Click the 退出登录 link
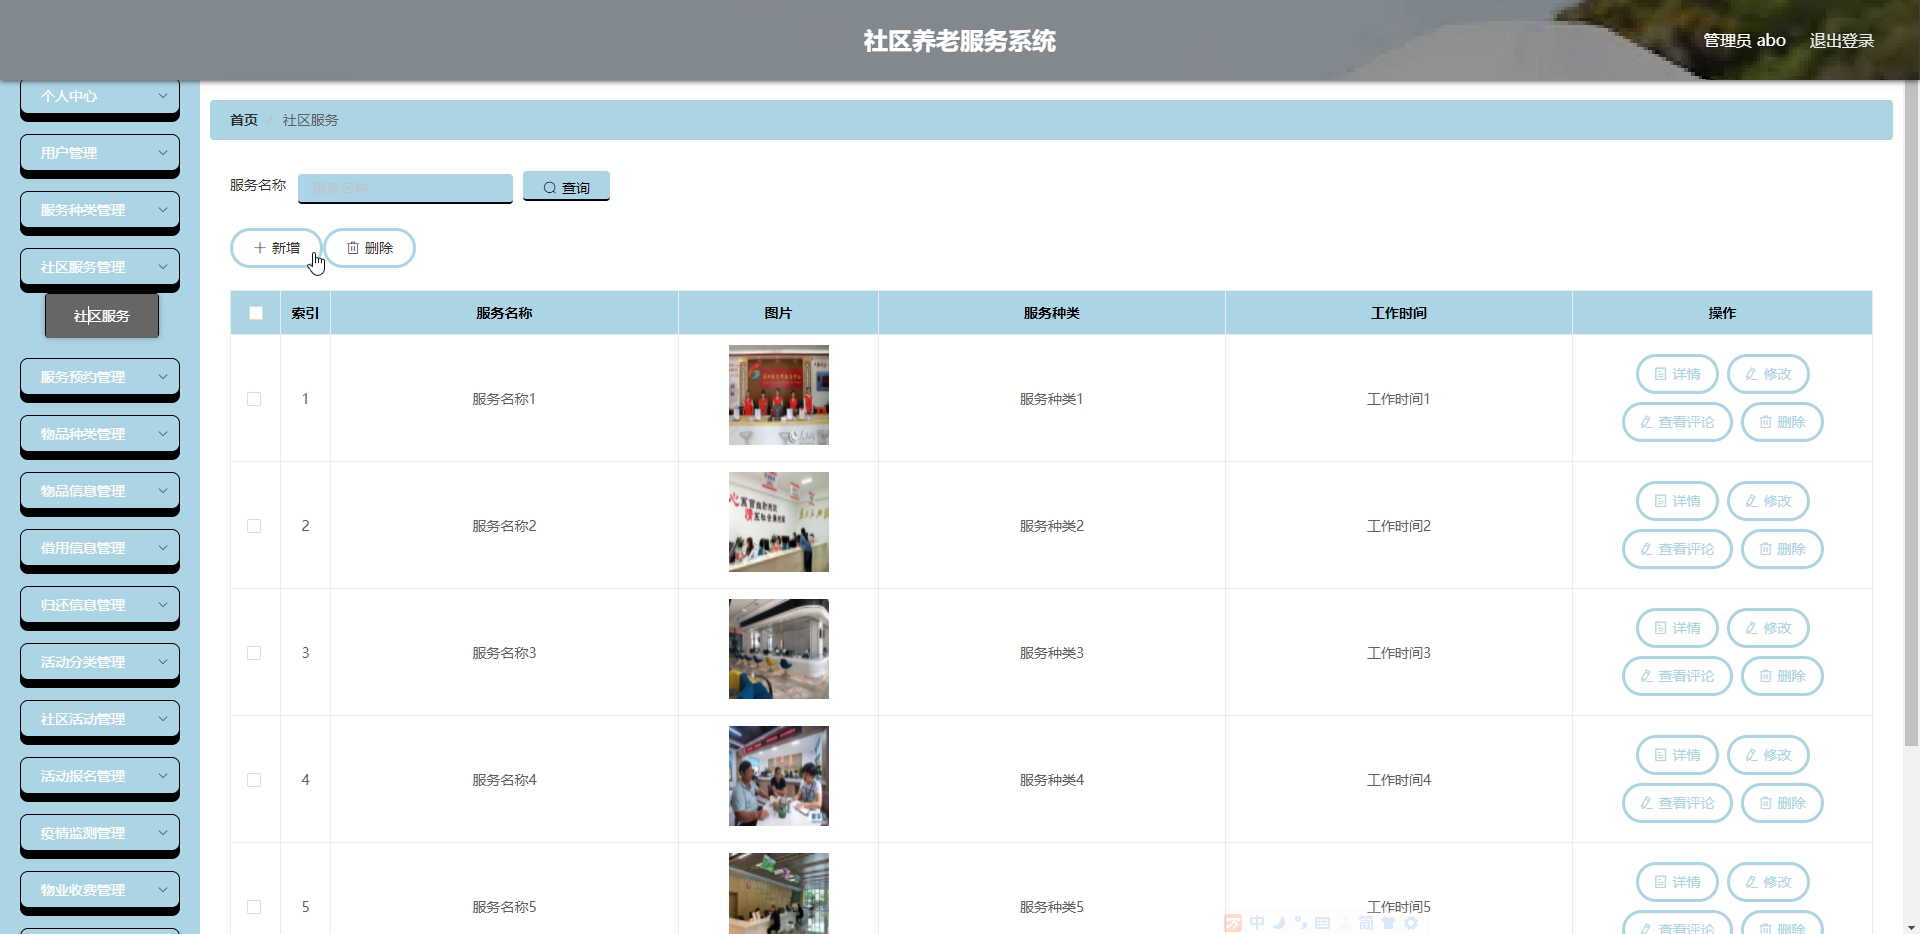 [1841, 41]
